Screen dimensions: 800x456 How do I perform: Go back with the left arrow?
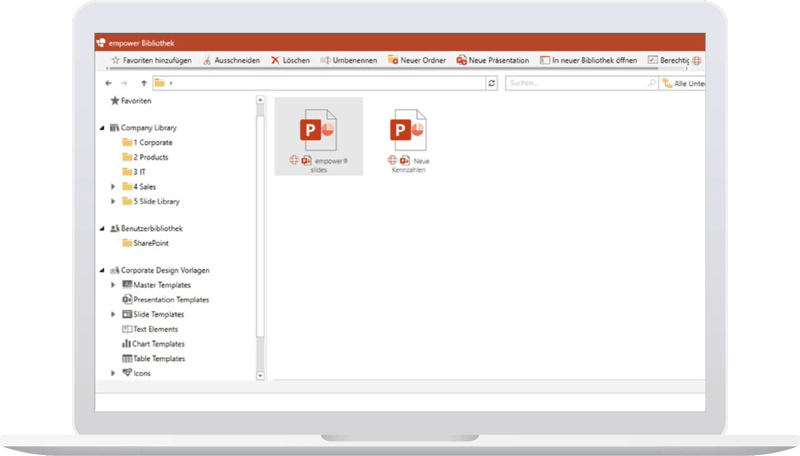108,83
